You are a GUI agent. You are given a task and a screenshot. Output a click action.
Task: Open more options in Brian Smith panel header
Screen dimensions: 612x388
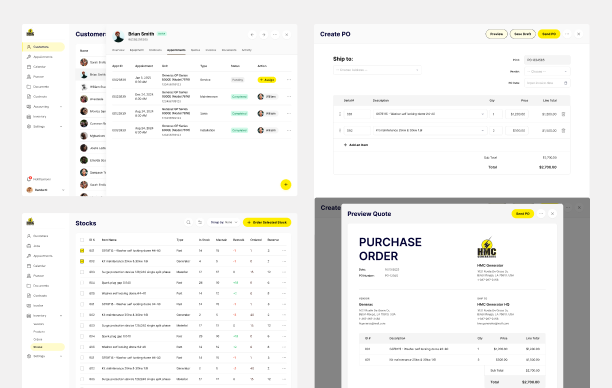(275, 35)
